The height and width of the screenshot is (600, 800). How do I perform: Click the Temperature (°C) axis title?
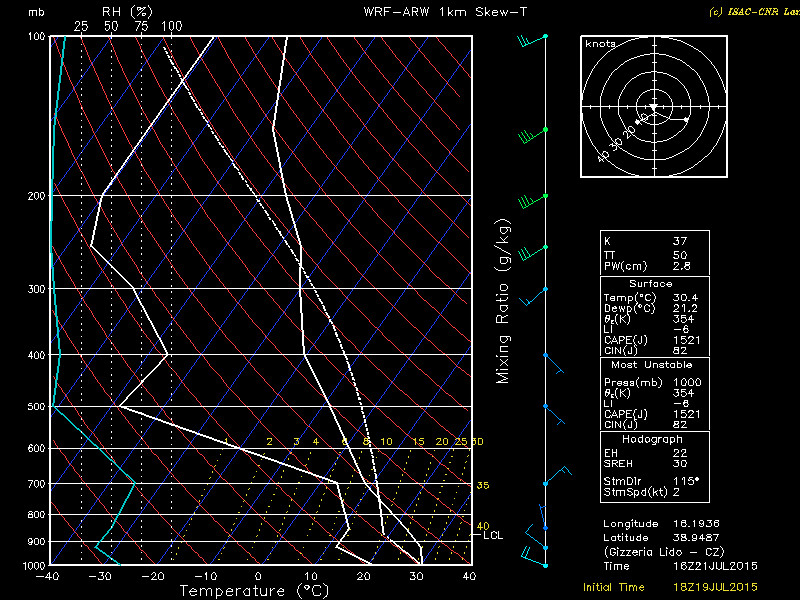point(255,591)
